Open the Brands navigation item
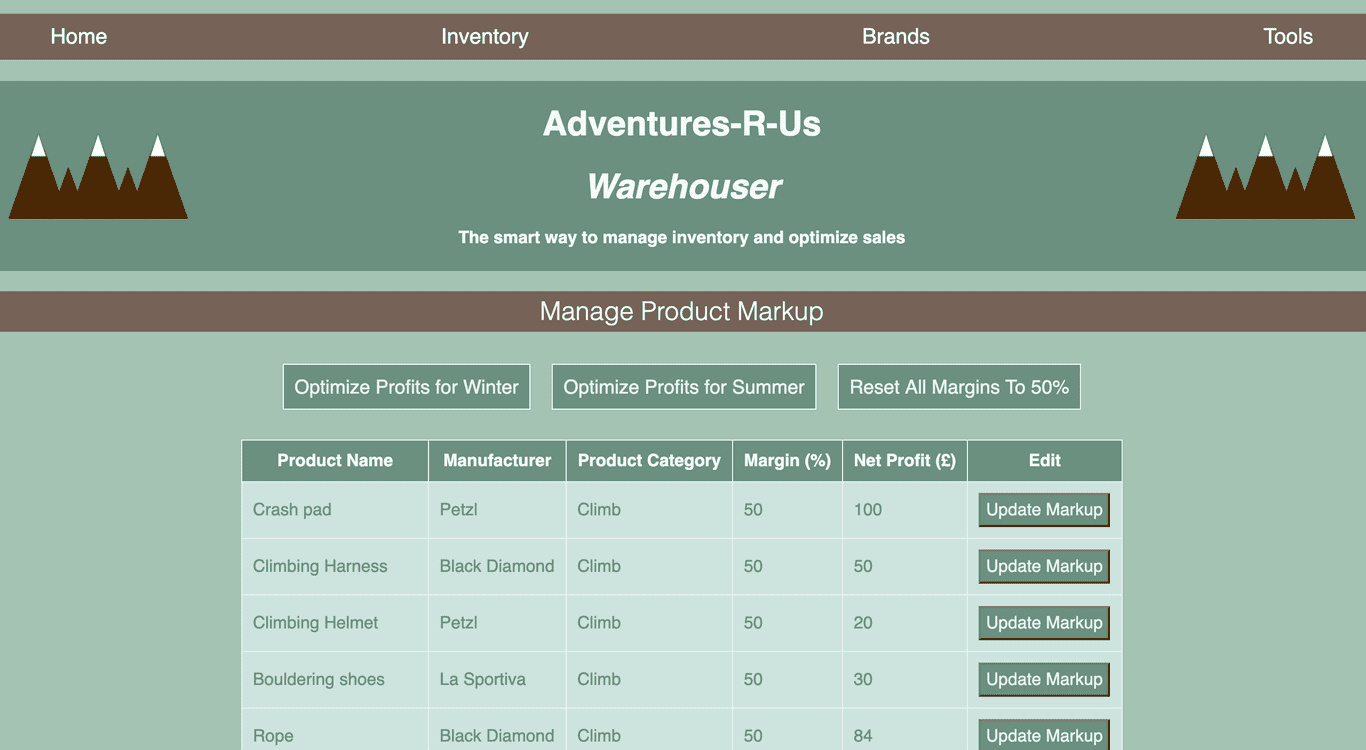Image resolution: width=1366 pixels, height=750 pixels. point(896,37)
